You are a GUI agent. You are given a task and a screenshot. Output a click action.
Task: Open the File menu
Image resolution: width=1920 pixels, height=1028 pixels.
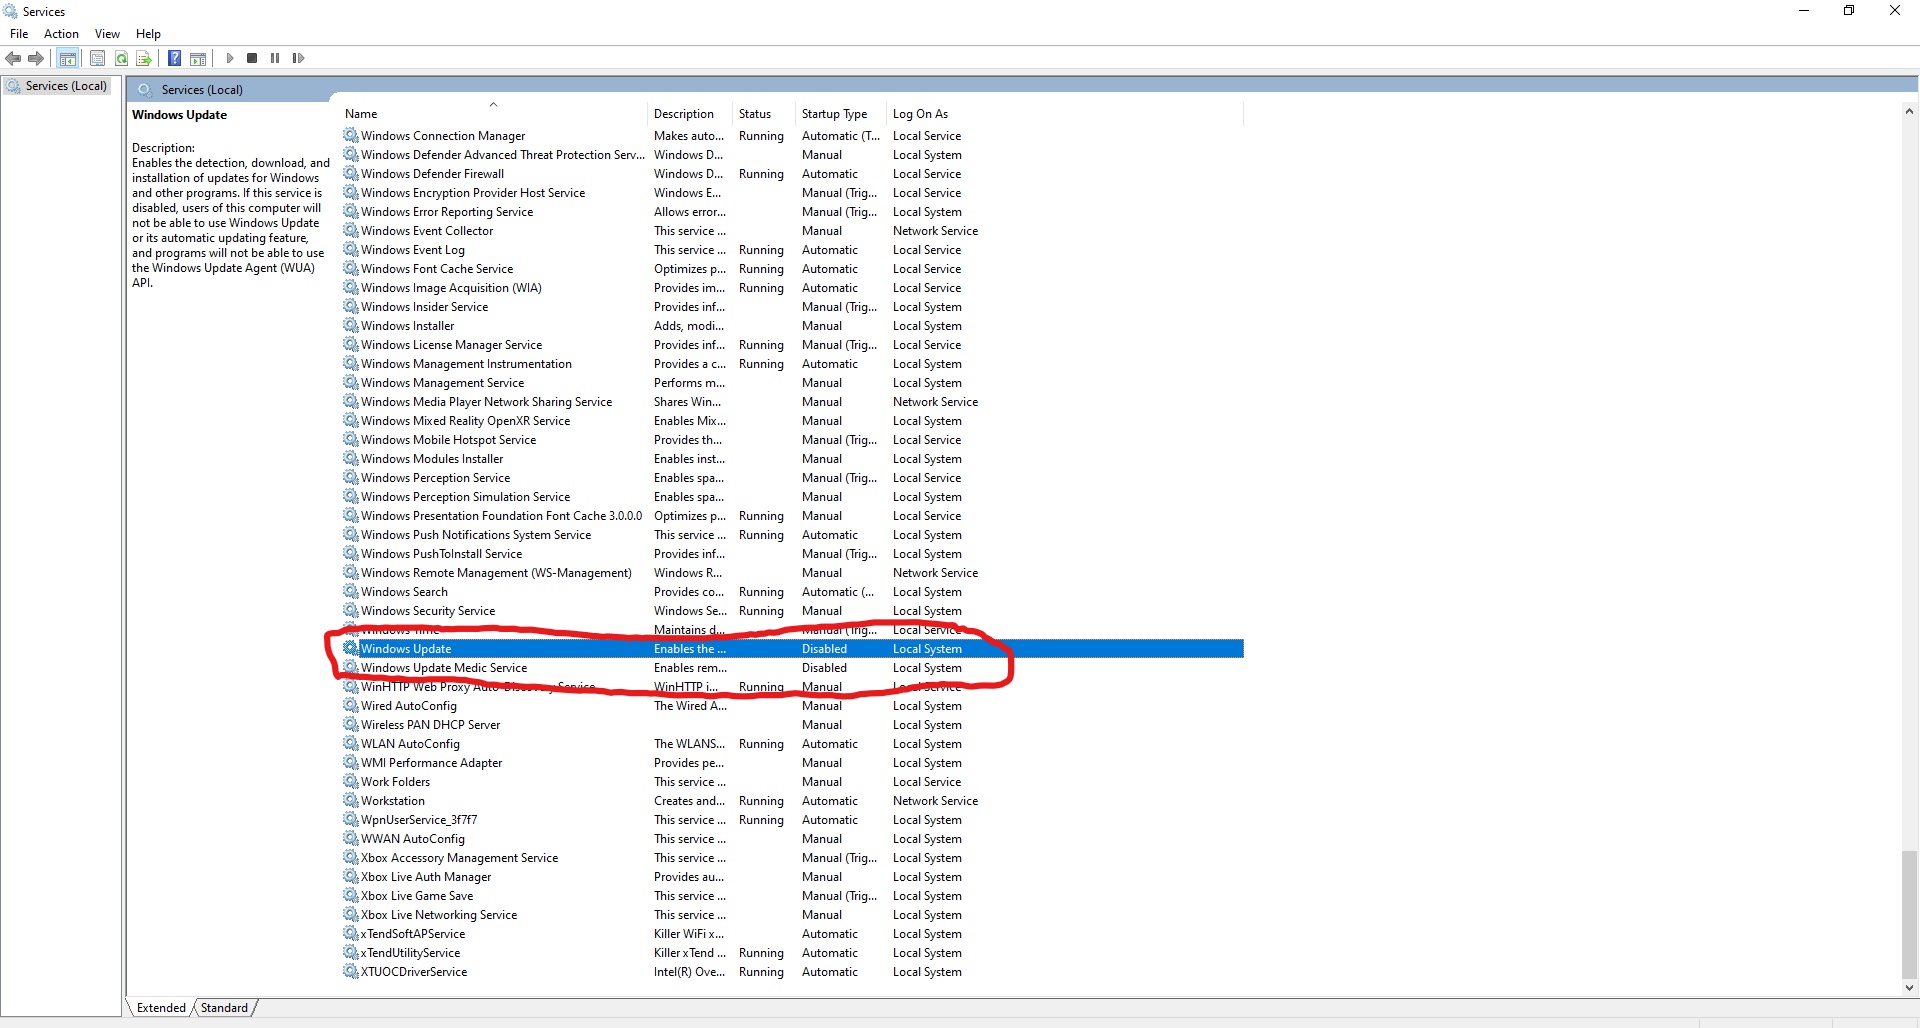[19, 33]
